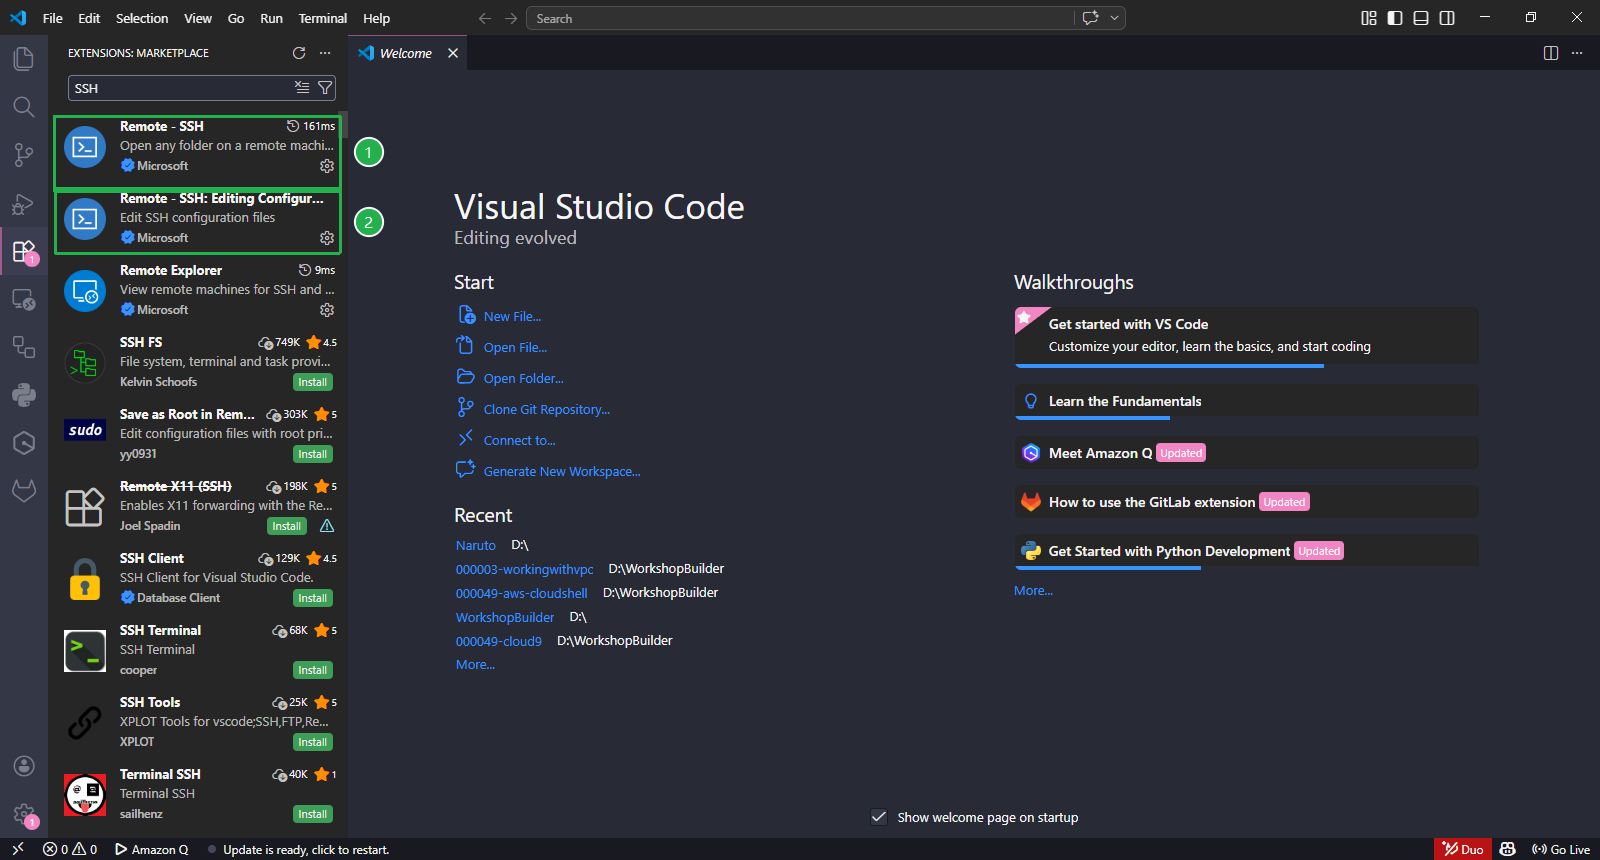Click Generate New Workspace... link
This screenshot has height=860, width=1600.
pyautogui.click(x=562, y=471)
